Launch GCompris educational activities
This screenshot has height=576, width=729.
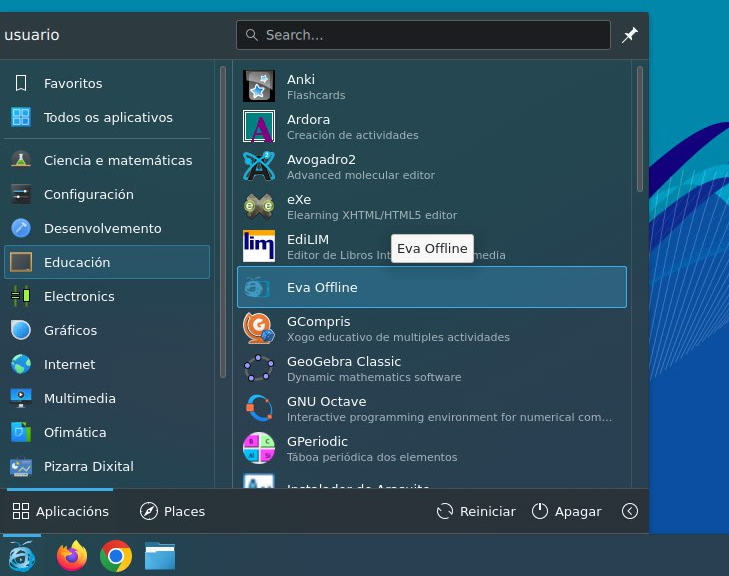(259, 328)
